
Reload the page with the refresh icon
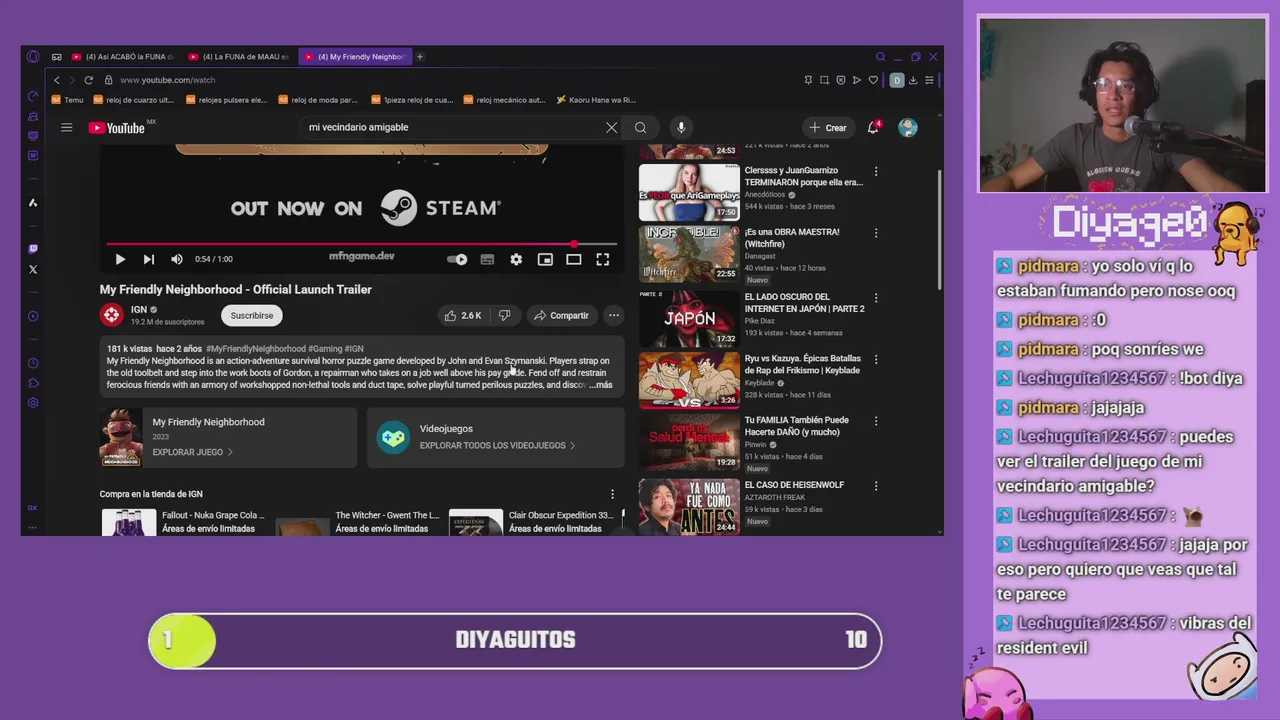[x=89, y=80]
